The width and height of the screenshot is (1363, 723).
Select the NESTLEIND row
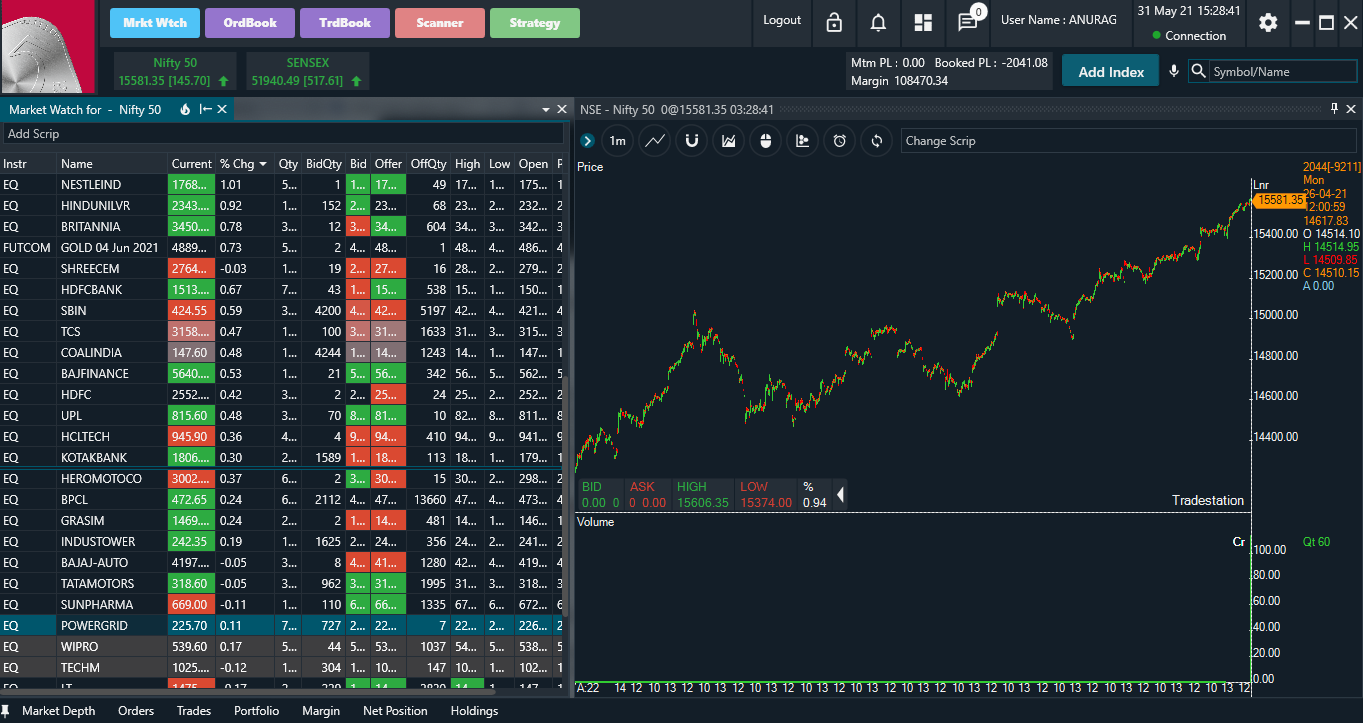point(283,185)
